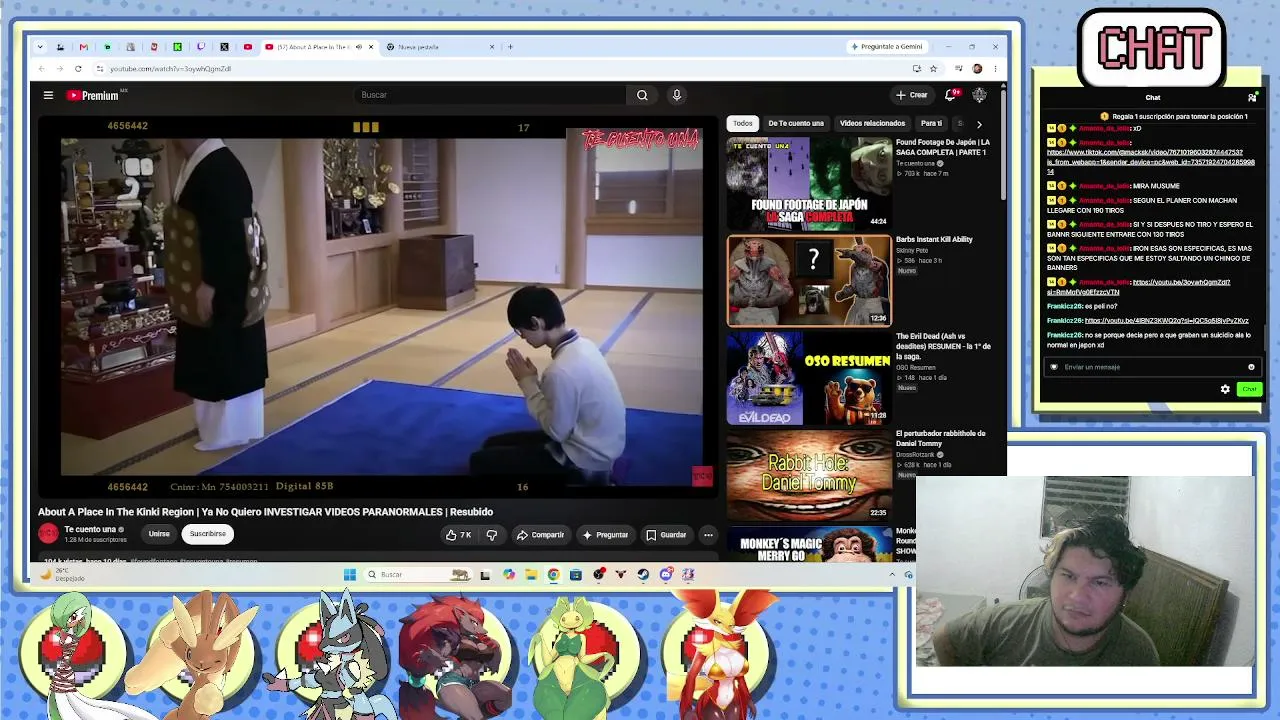Open Discord from the taskbar
Screen dimensions: 1280x720
tap(666, 575)
